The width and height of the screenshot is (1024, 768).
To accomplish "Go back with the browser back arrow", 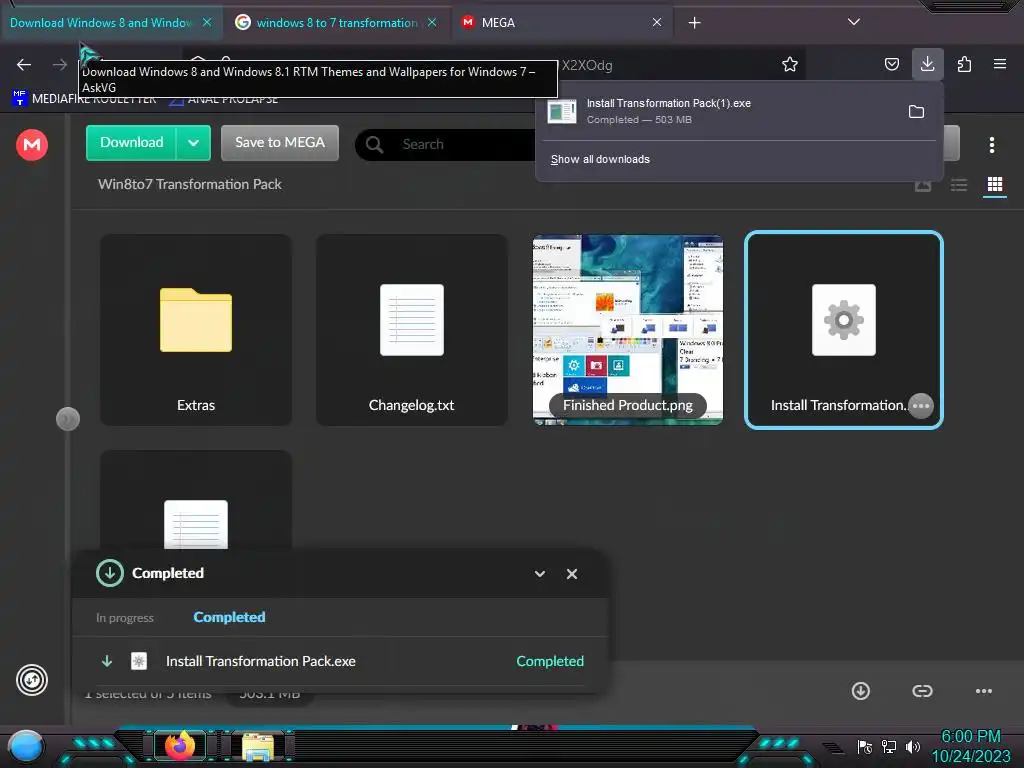I will tap(24, 65).
